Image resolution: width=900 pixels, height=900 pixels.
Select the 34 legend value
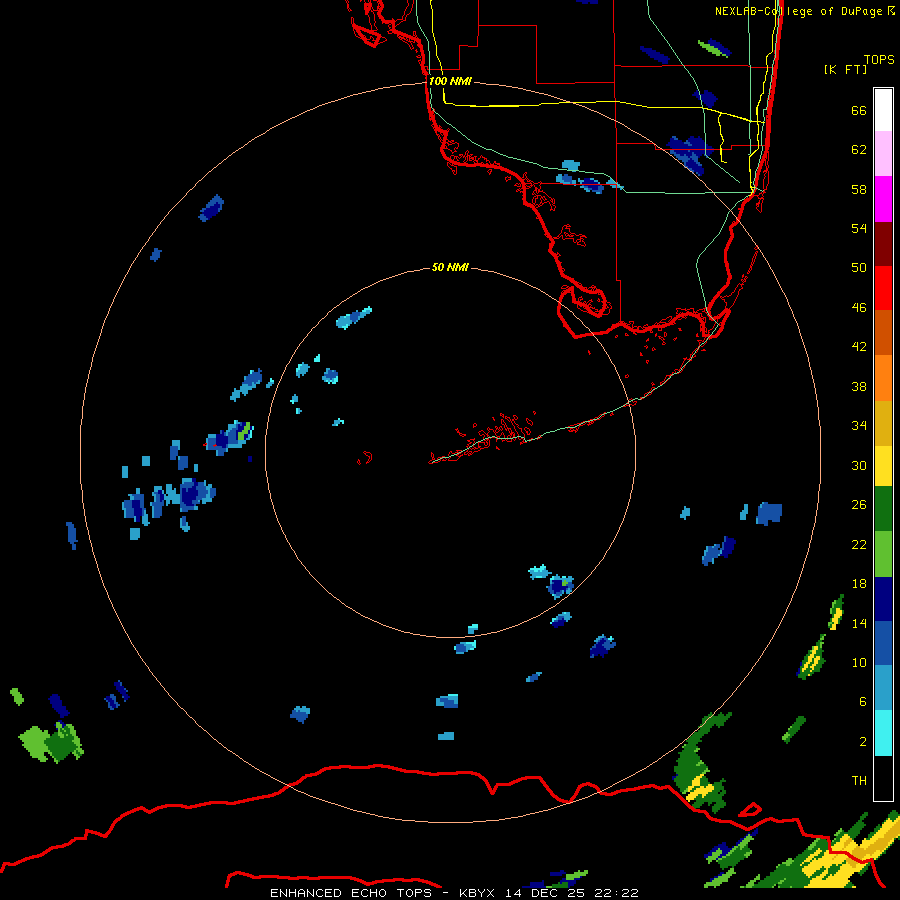[x=859, y=426]
